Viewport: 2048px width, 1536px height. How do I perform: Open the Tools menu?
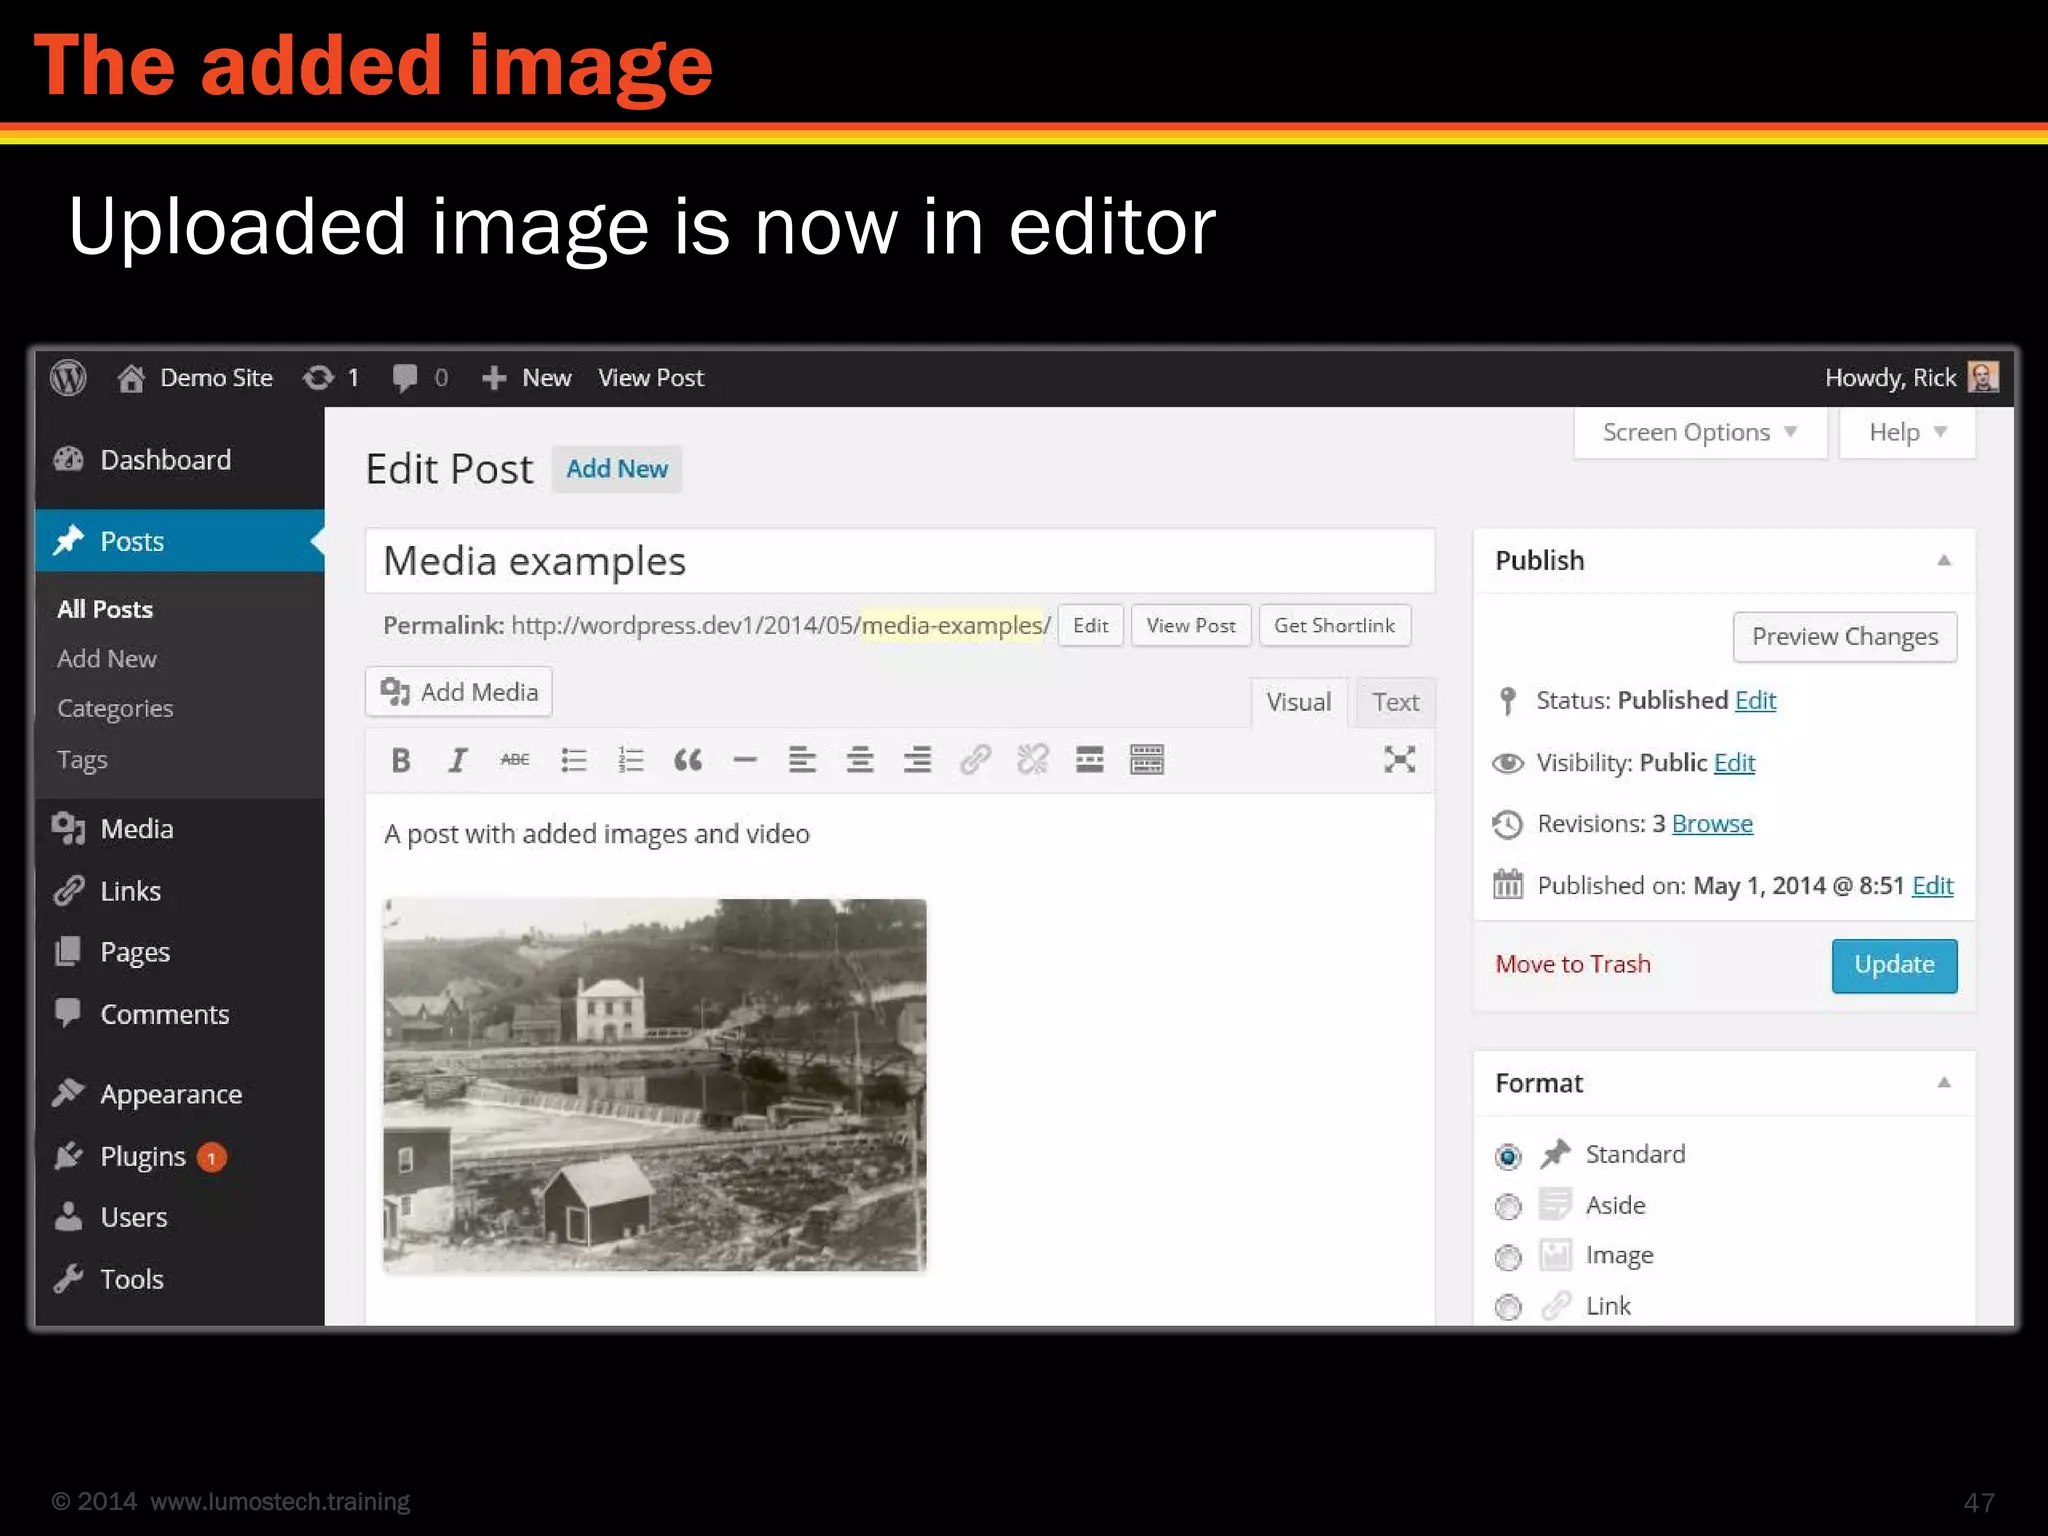pyautogui.click(x=180, y=1279)
